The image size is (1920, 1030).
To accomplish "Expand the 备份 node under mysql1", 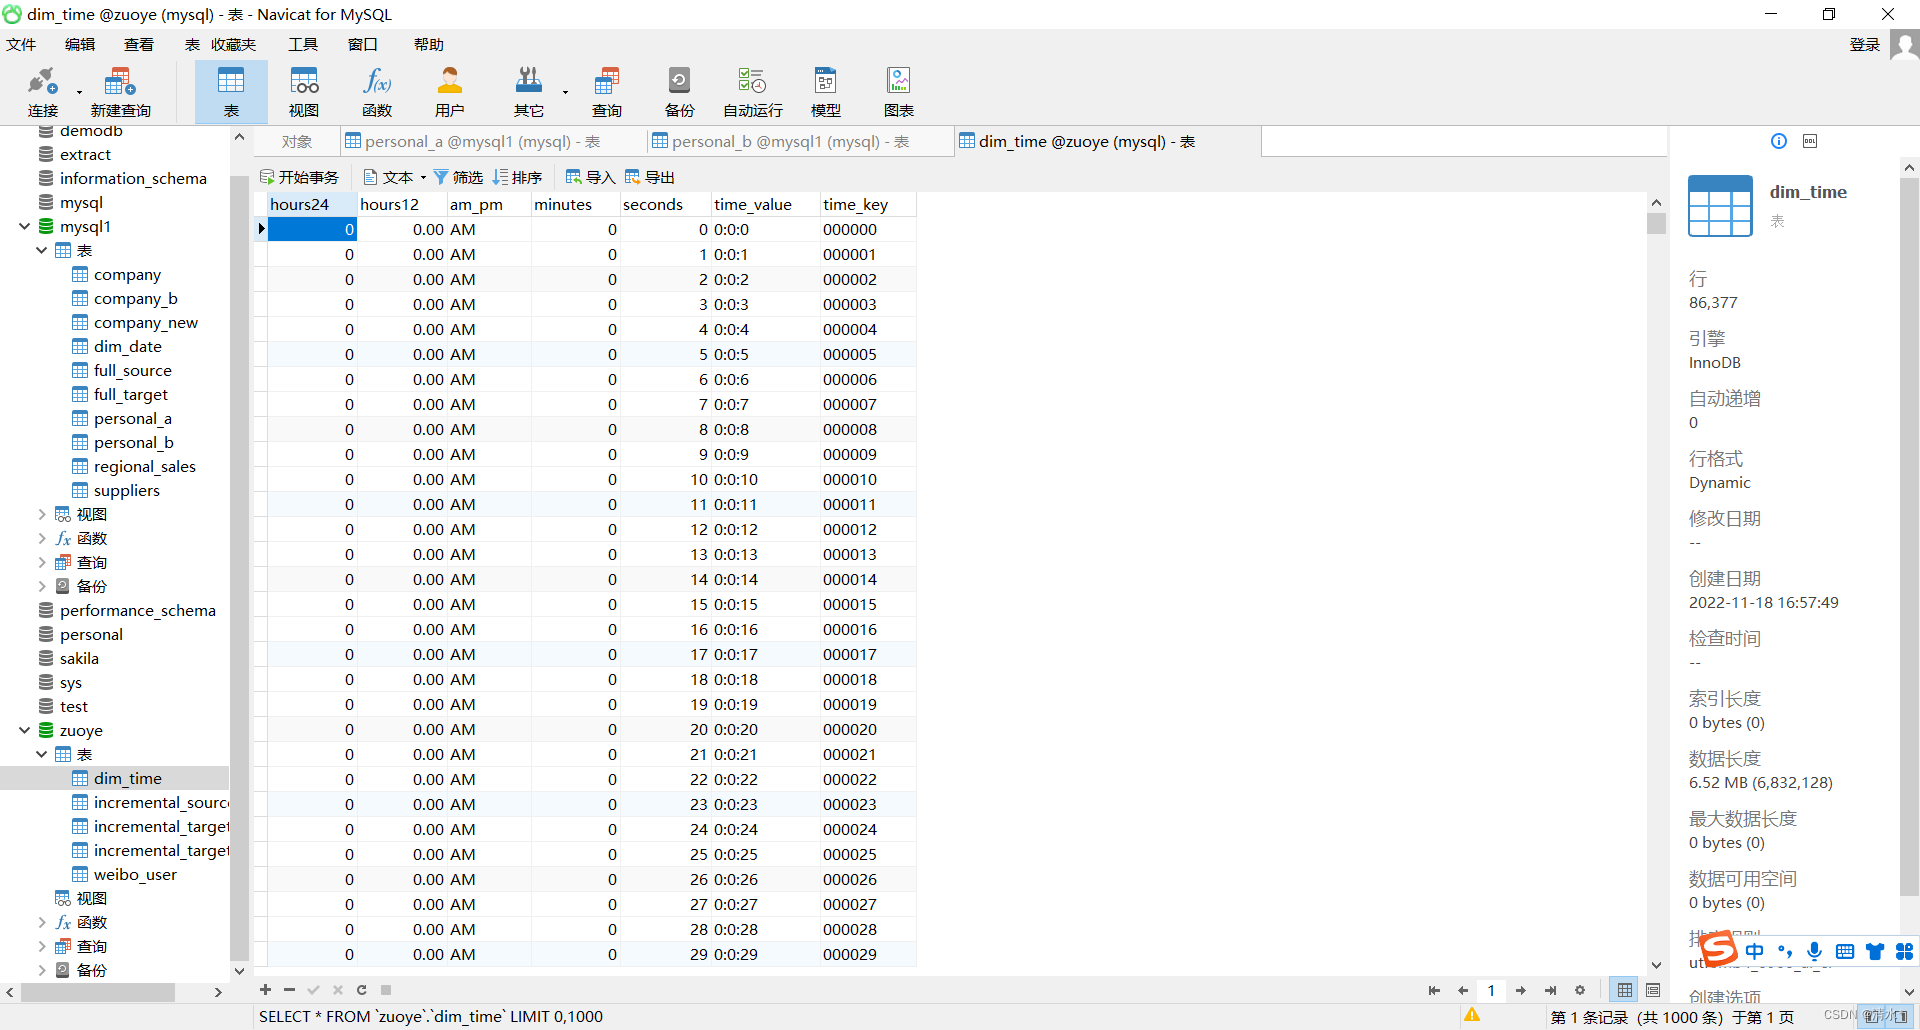I will click(41, 586).
